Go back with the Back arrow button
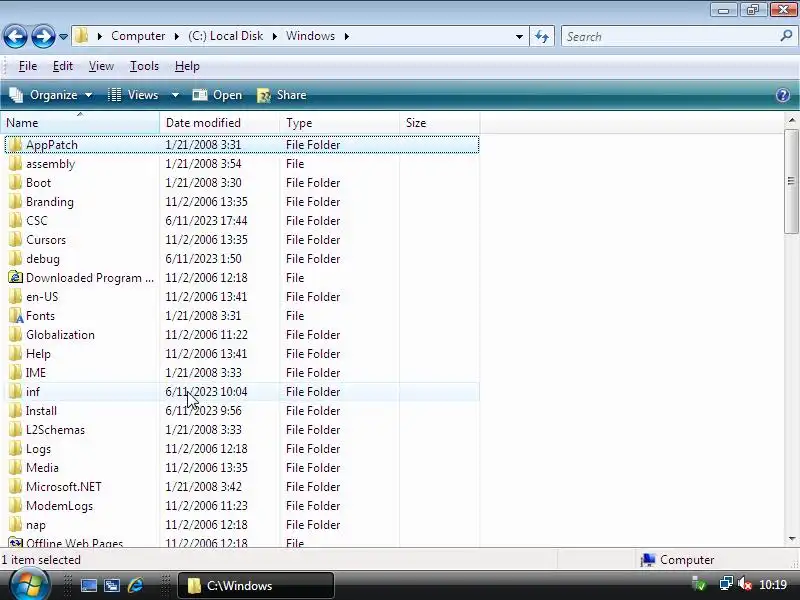The image size is (800, 600). coord(15,36)
